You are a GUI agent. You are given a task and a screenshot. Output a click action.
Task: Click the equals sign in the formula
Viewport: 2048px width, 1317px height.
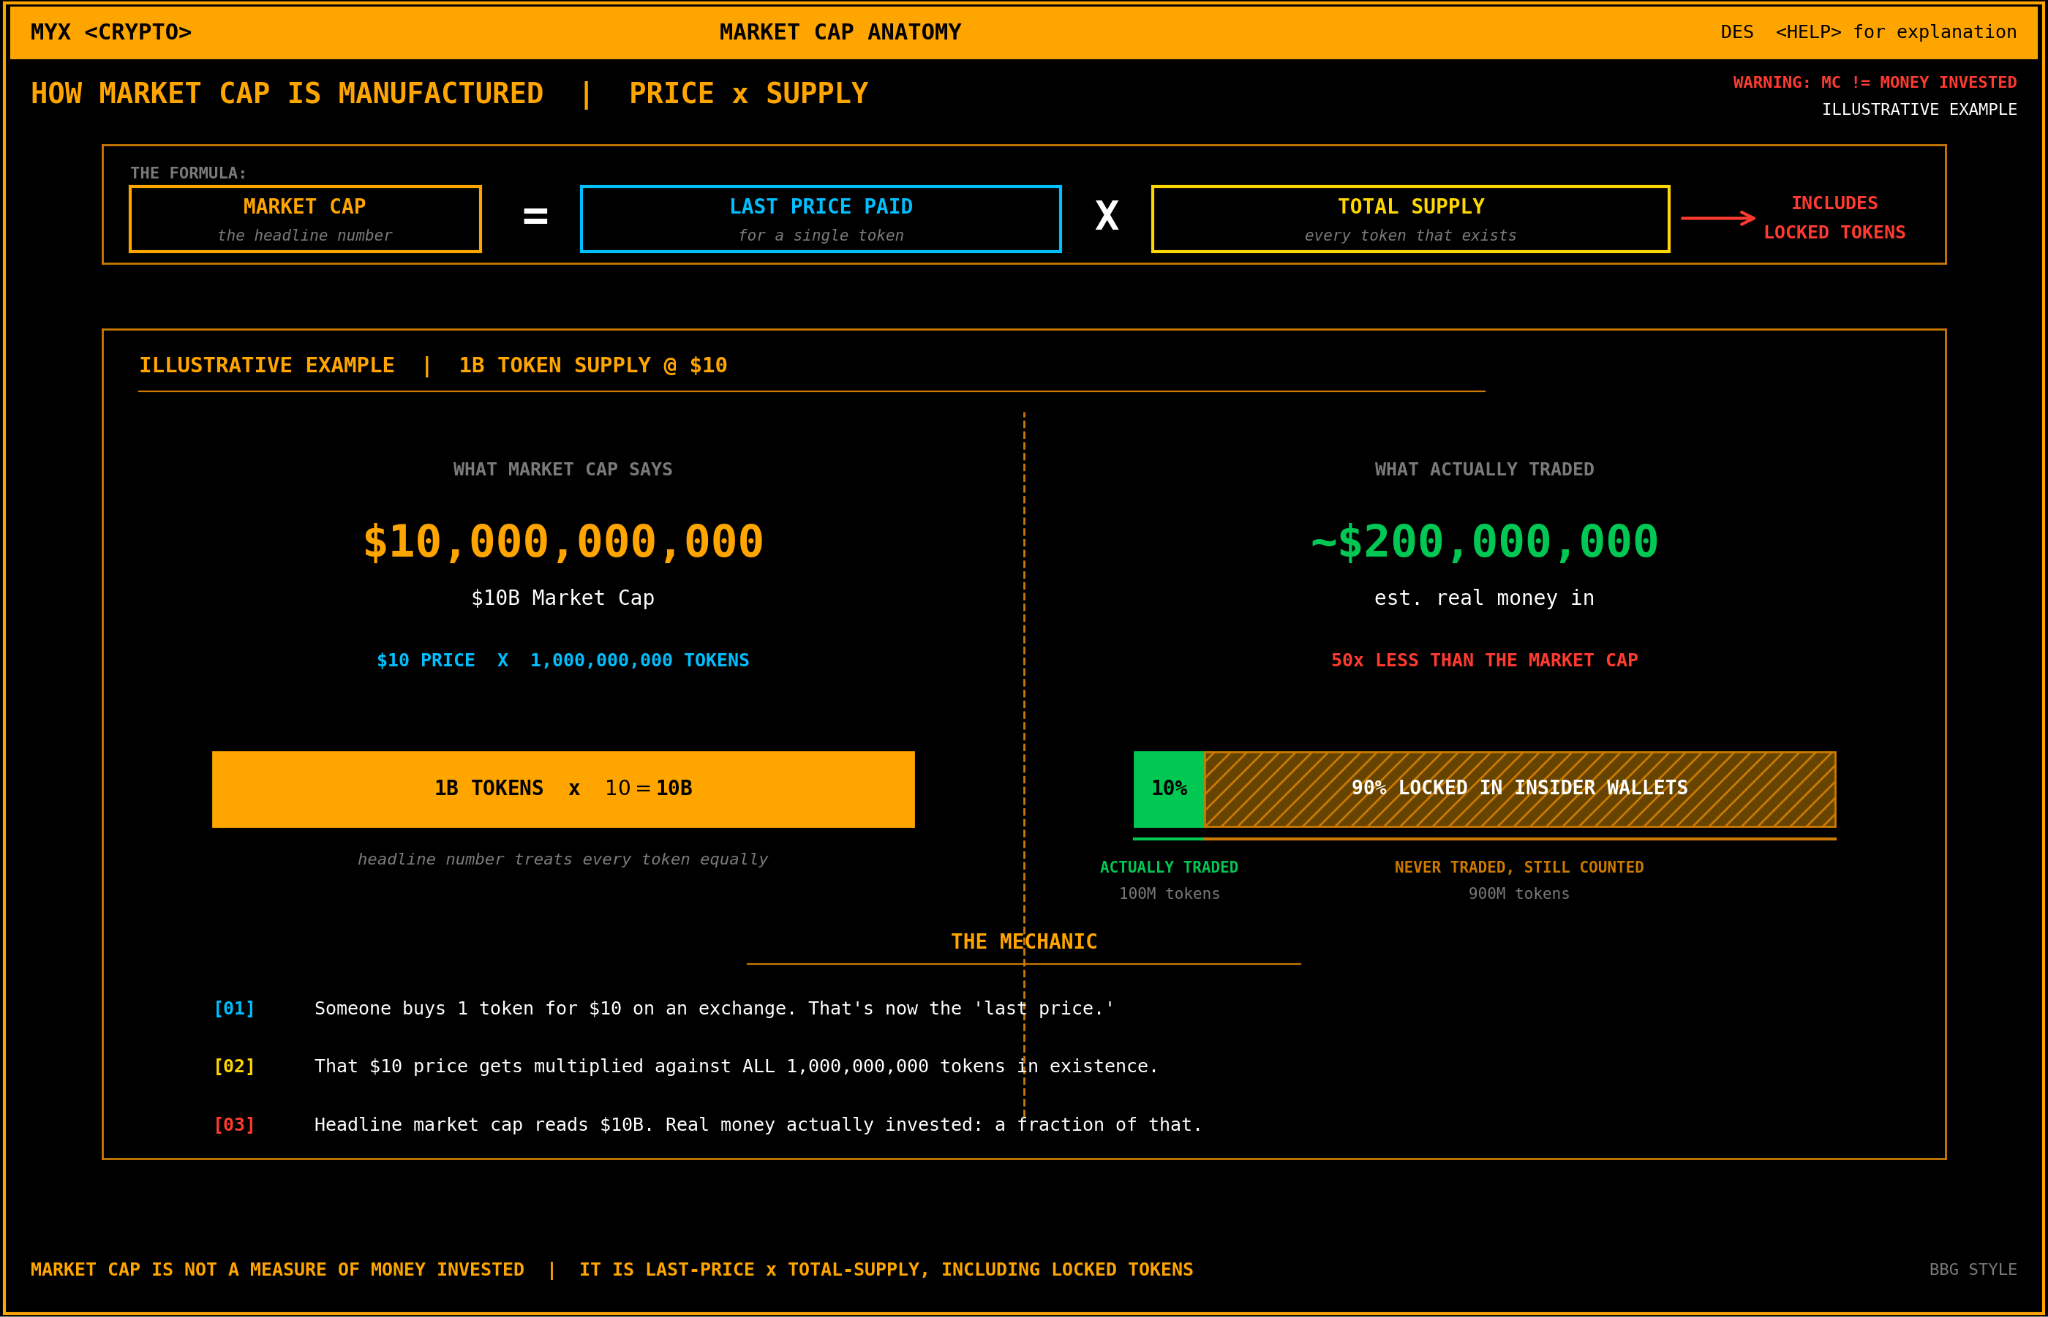535,216
